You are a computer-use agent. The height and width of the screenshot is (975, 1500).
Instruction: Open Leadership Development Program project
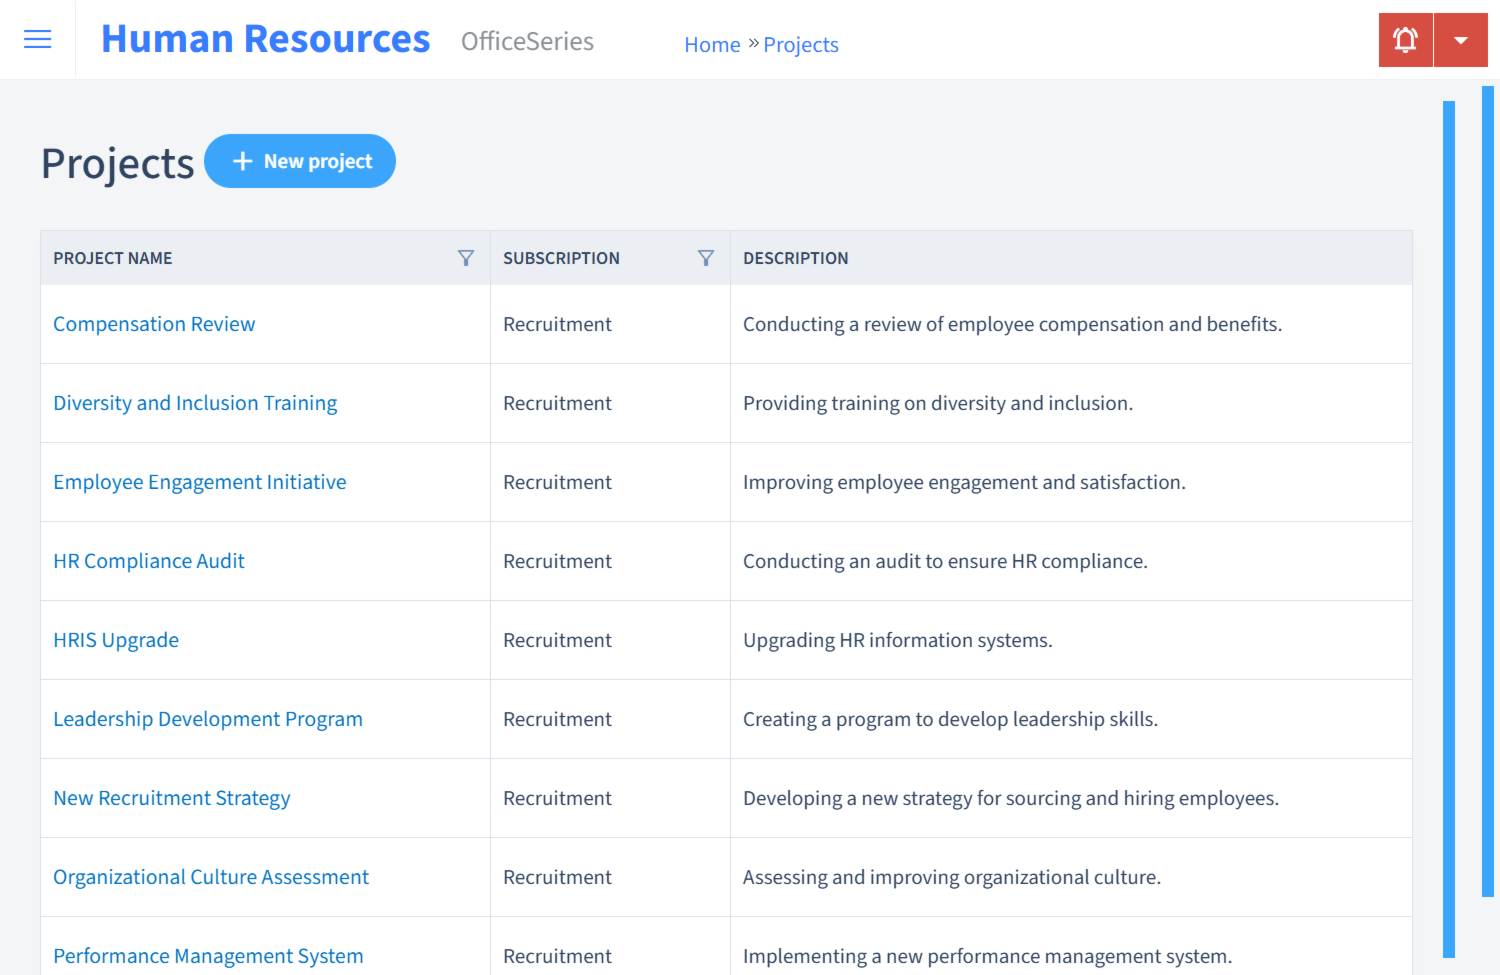click(x=208, y=719)
